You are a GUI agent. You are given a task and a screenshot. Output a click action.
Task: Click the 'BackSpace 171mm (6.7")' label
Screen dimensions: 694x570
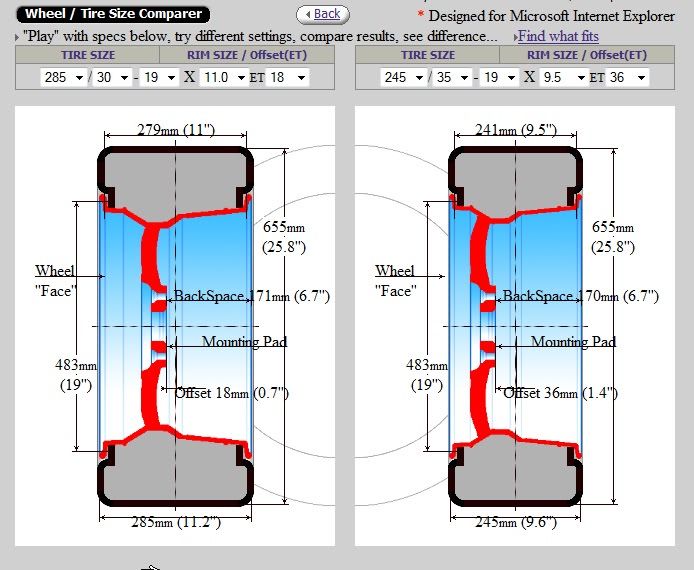coord(251,296)
